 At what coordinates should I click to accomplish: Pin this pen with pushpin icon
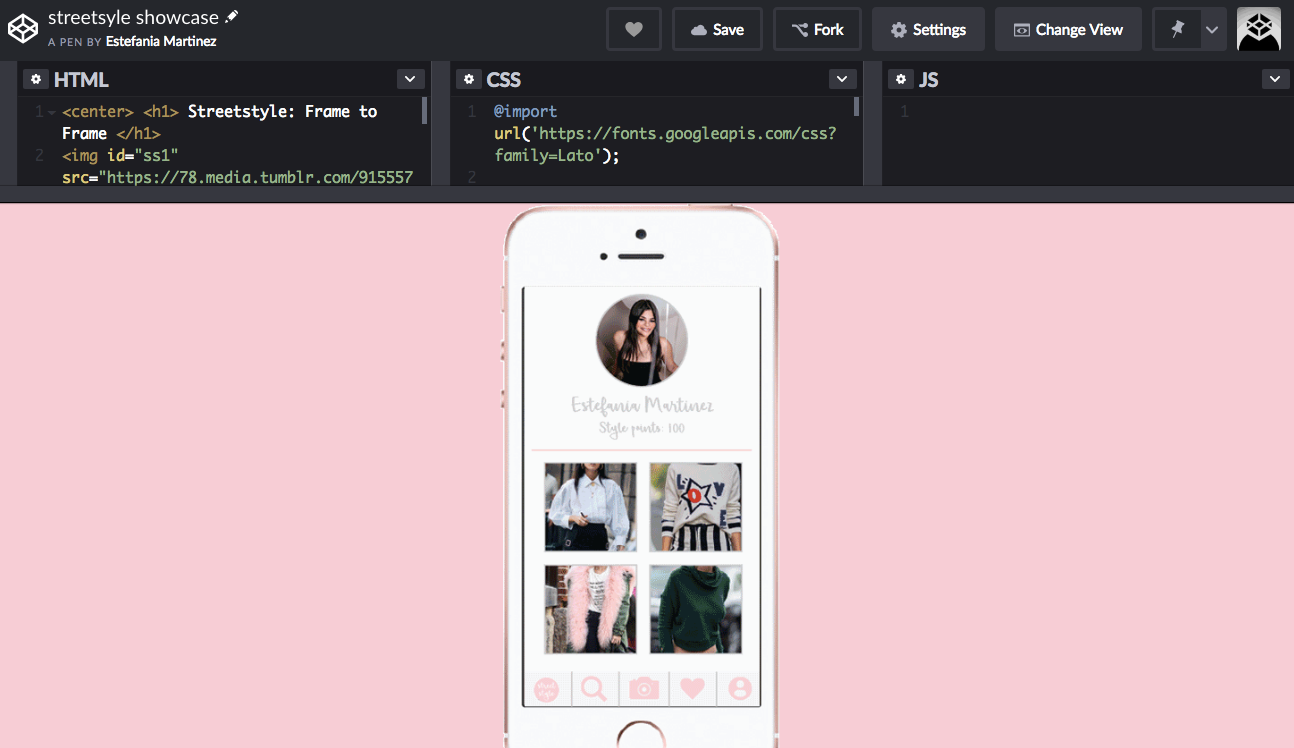tap(1177, 30)
